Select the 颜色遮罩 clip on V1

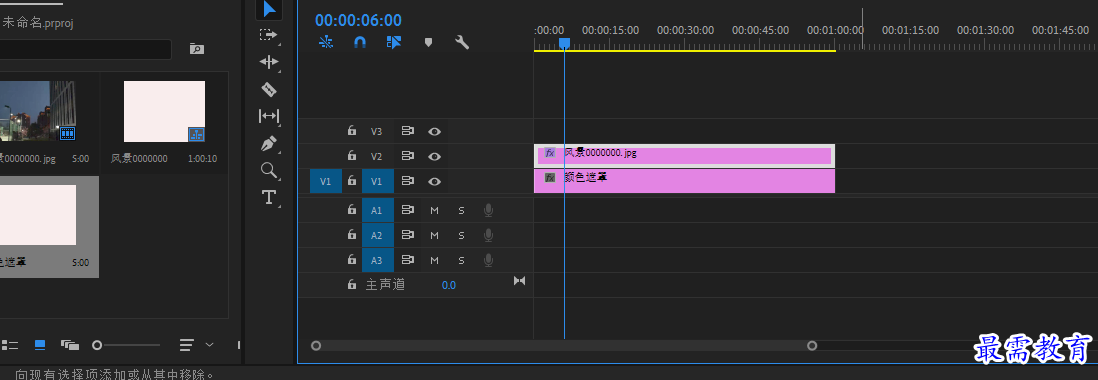coord(684,181)
